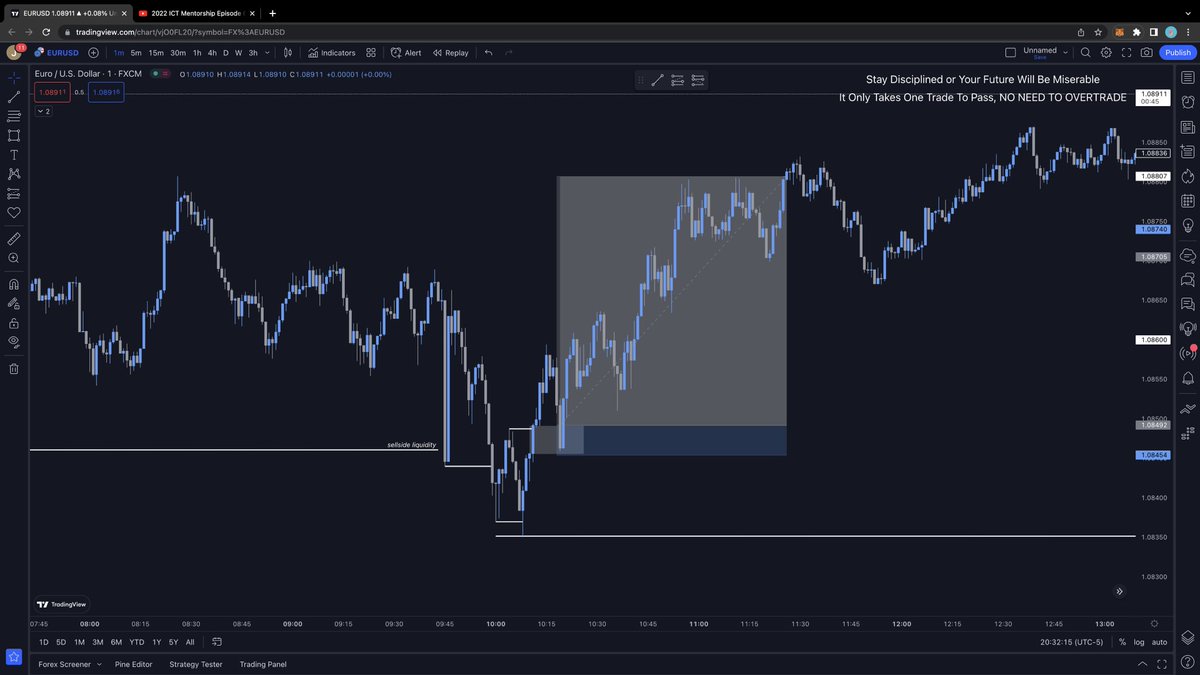
Task: Select chart layout setup square icon
Action: tap(1010, 53)
